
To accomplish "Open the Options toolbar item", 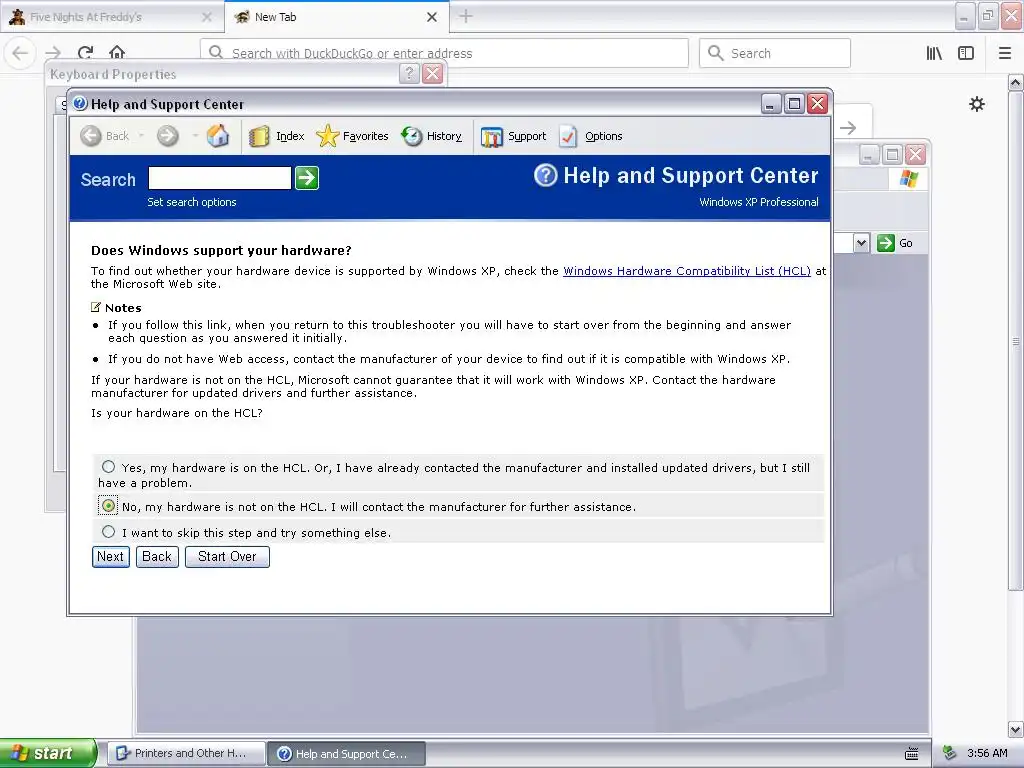I will click(591, 136).
